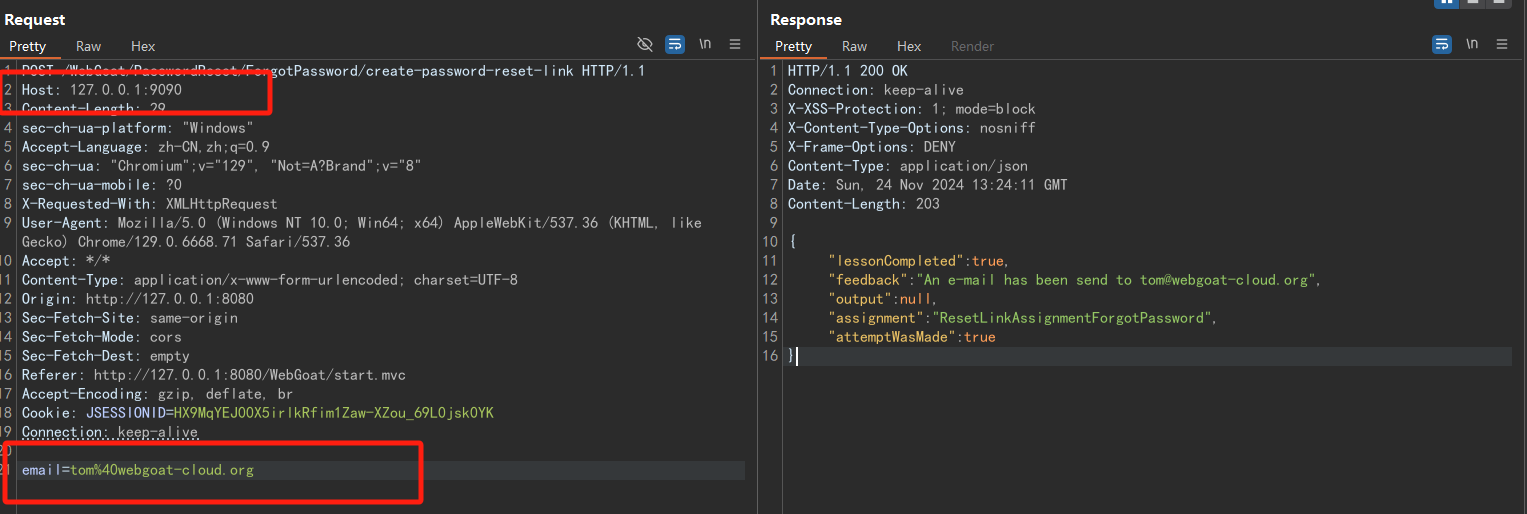Viewport: 1527px width, 514px height.
Task: Toggle line wrap icon in Request panel
Action: pos(675,44)
